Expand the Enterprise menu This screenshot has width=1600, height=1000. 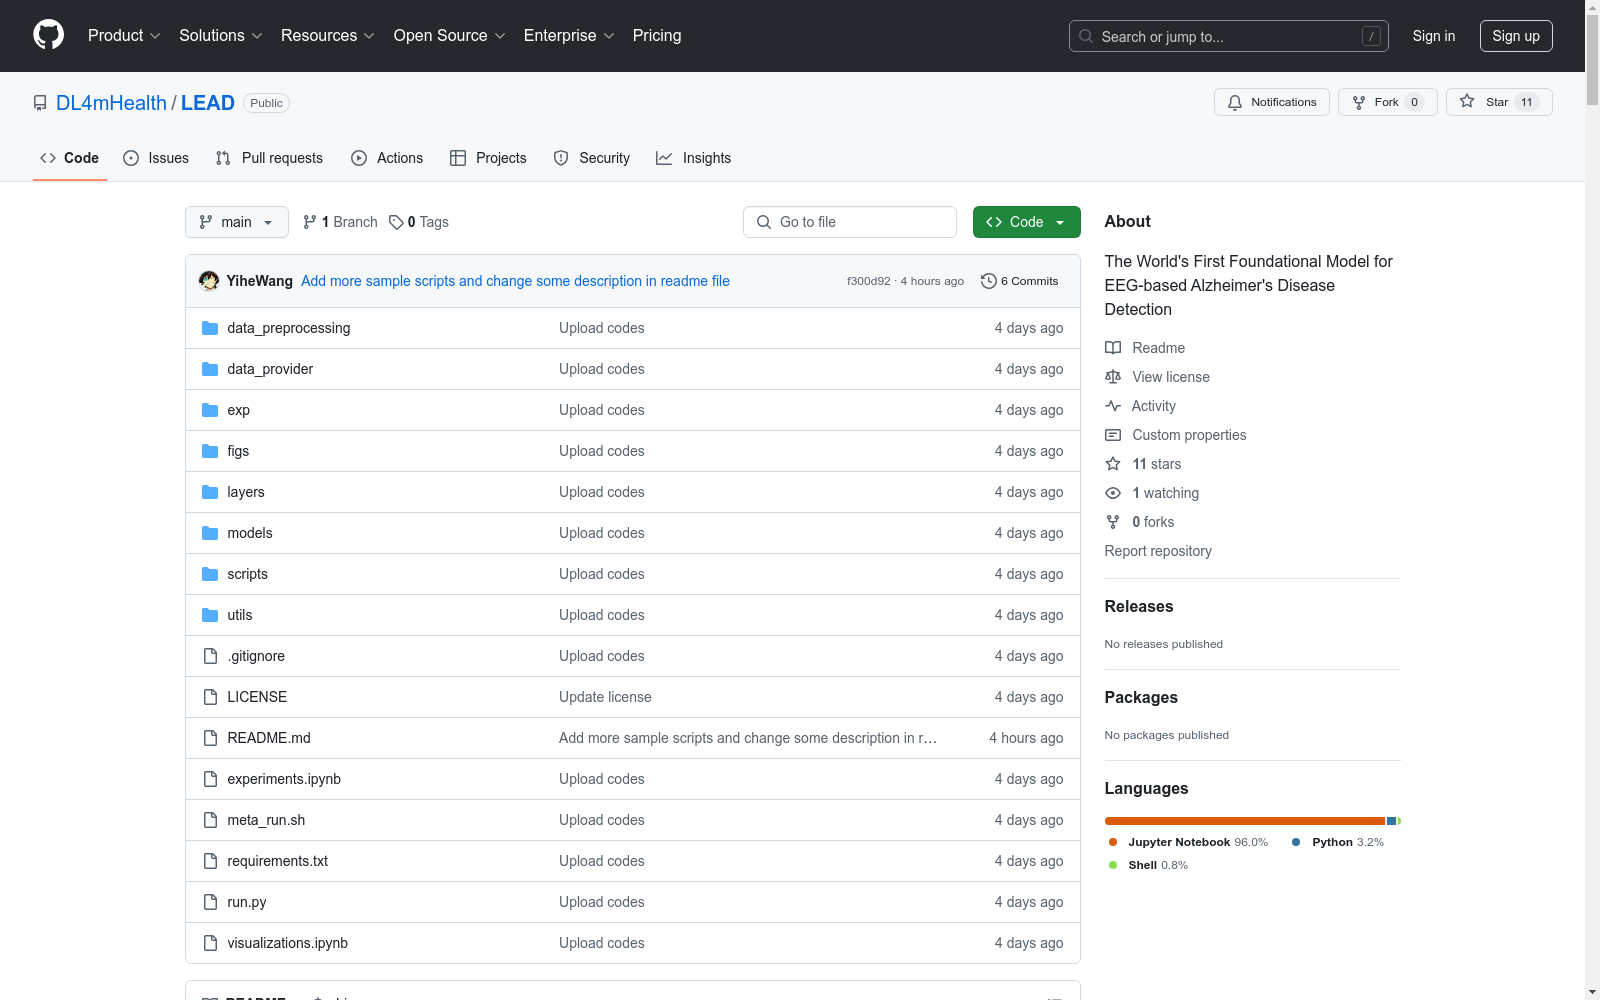[x=569, y=35]
